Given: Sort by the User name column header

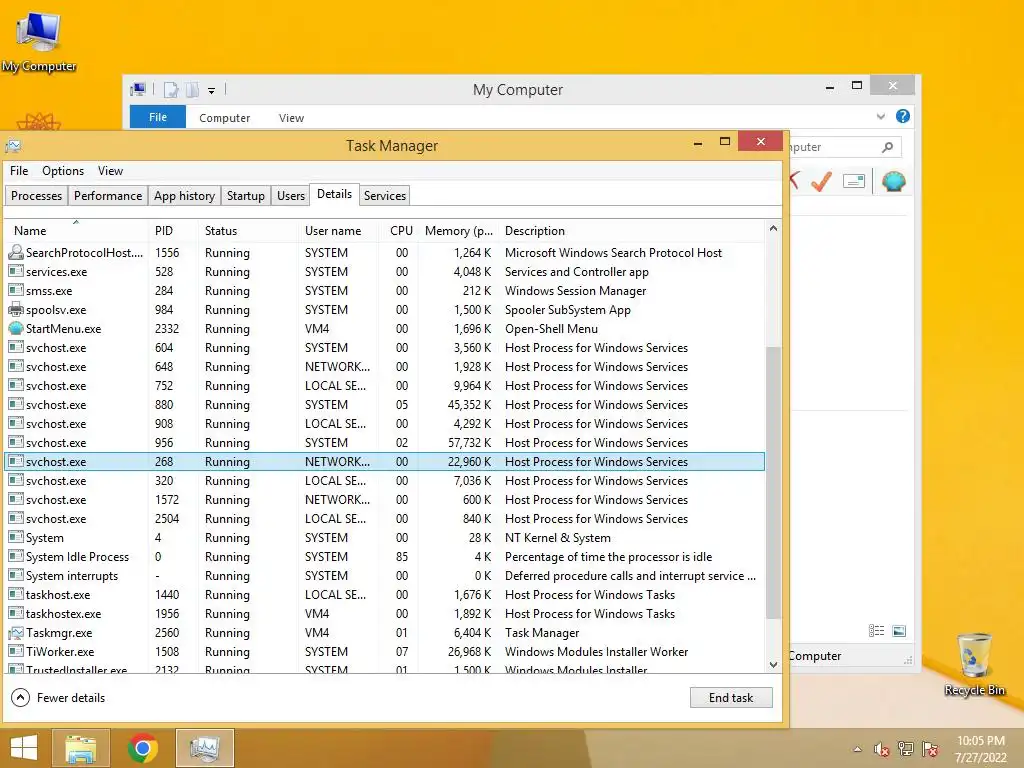Looking at the screenshot, I should (x=338, y=231).
